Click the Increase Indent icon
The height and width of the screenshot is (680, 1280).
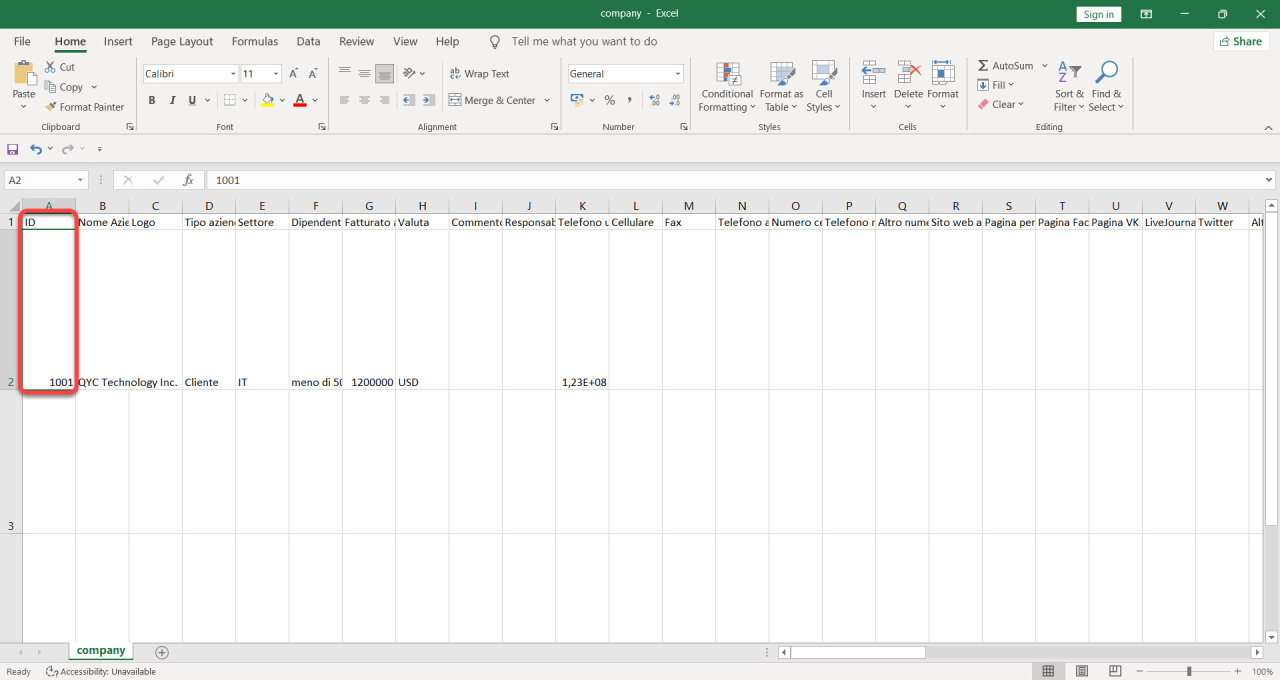(429, 100)
